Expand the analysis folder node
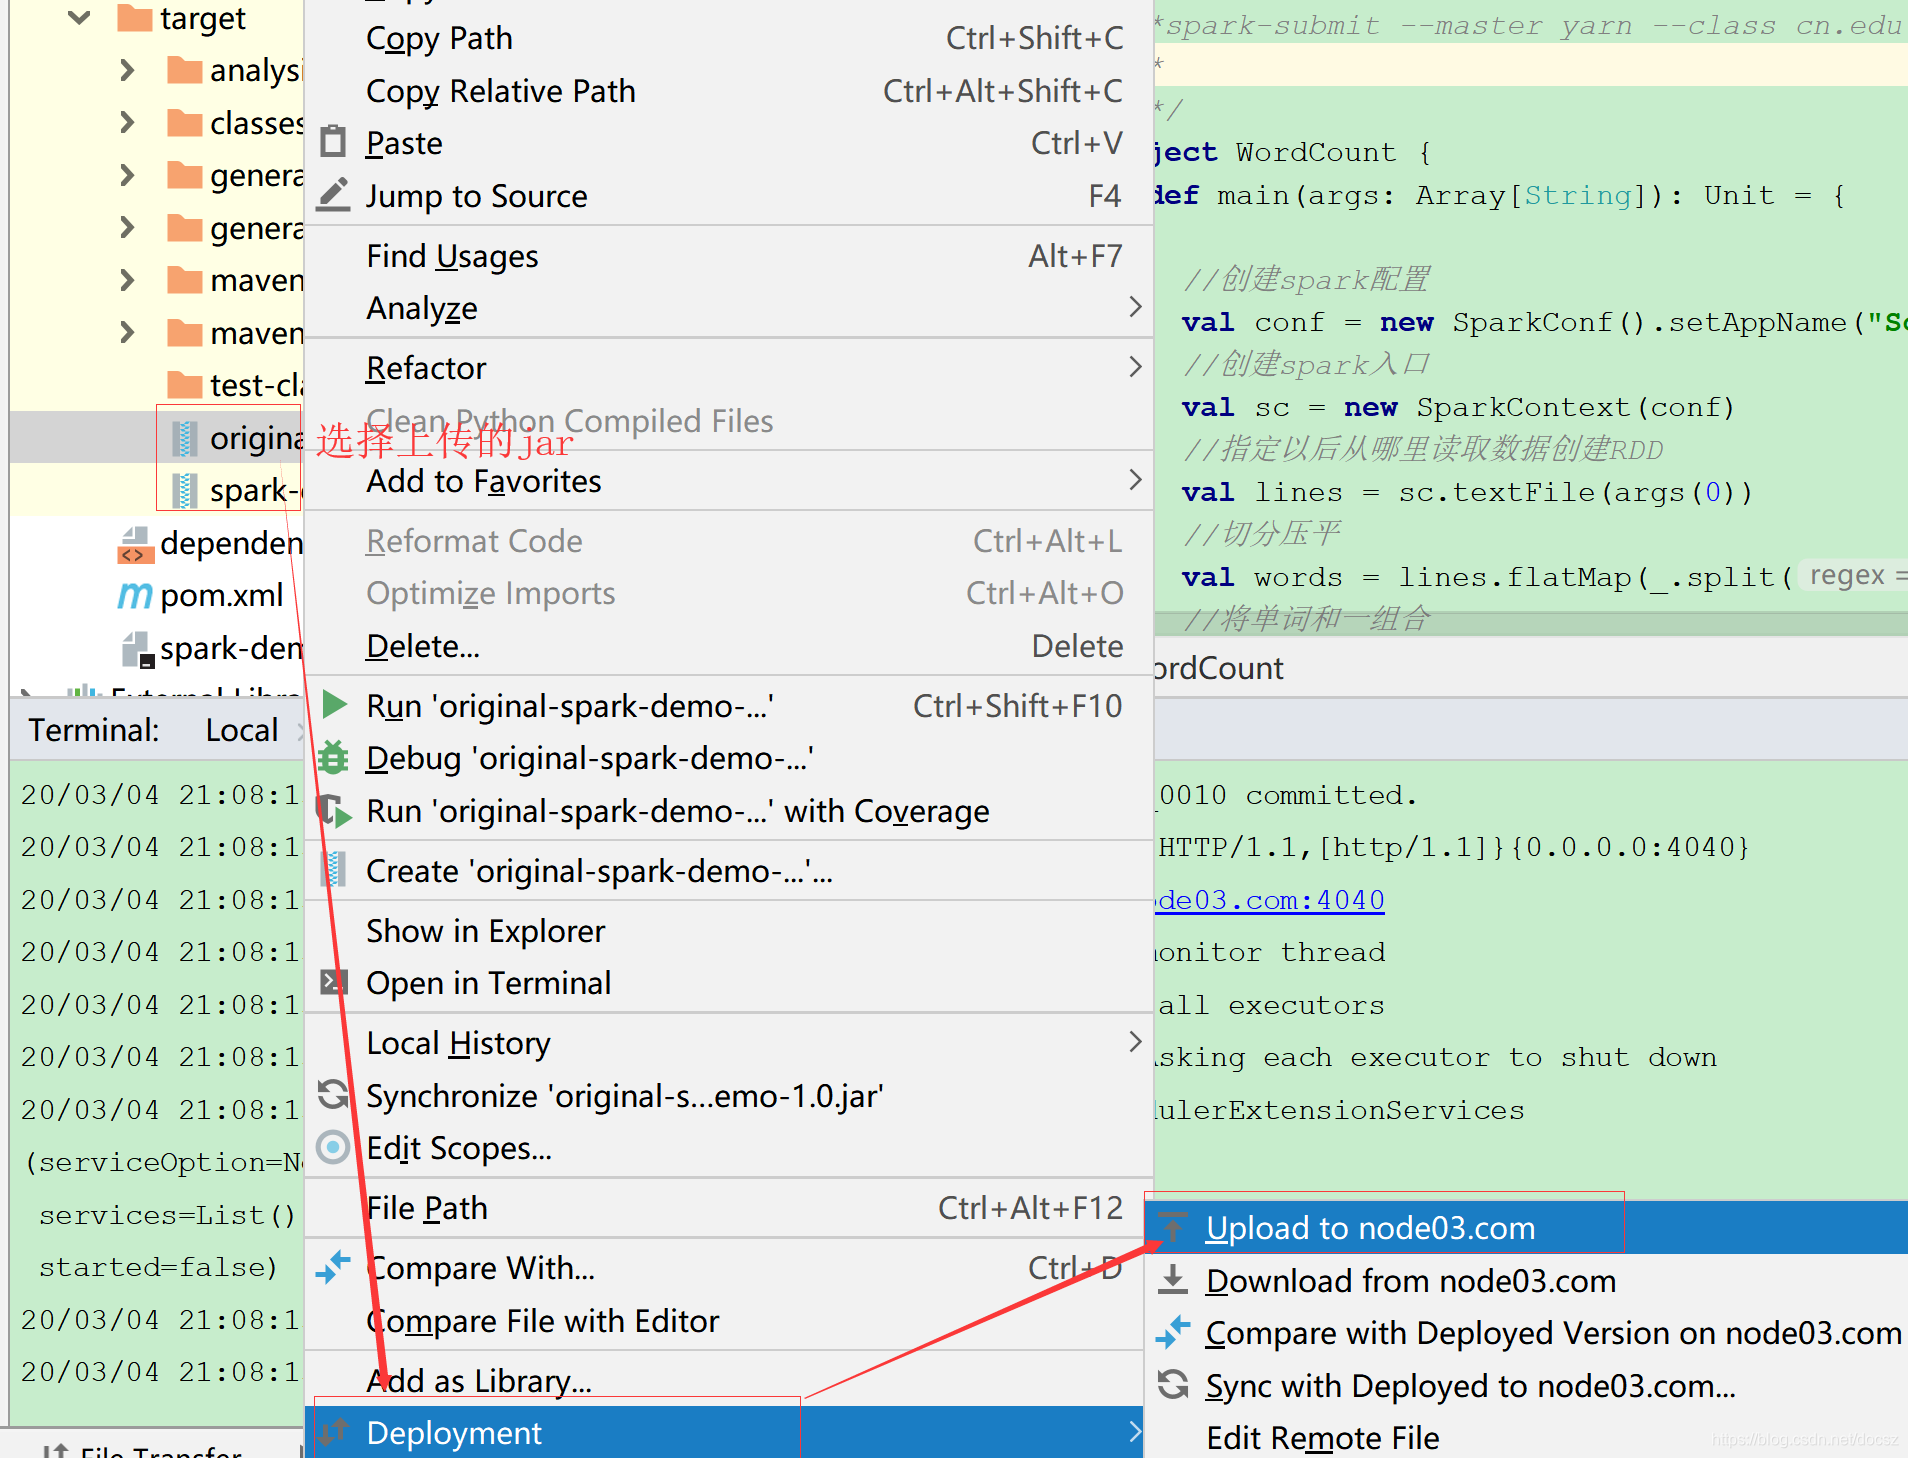Image resolution: width=1908 pixels, height=1458 pixels. pyautogui.click(x=127, y=70)
